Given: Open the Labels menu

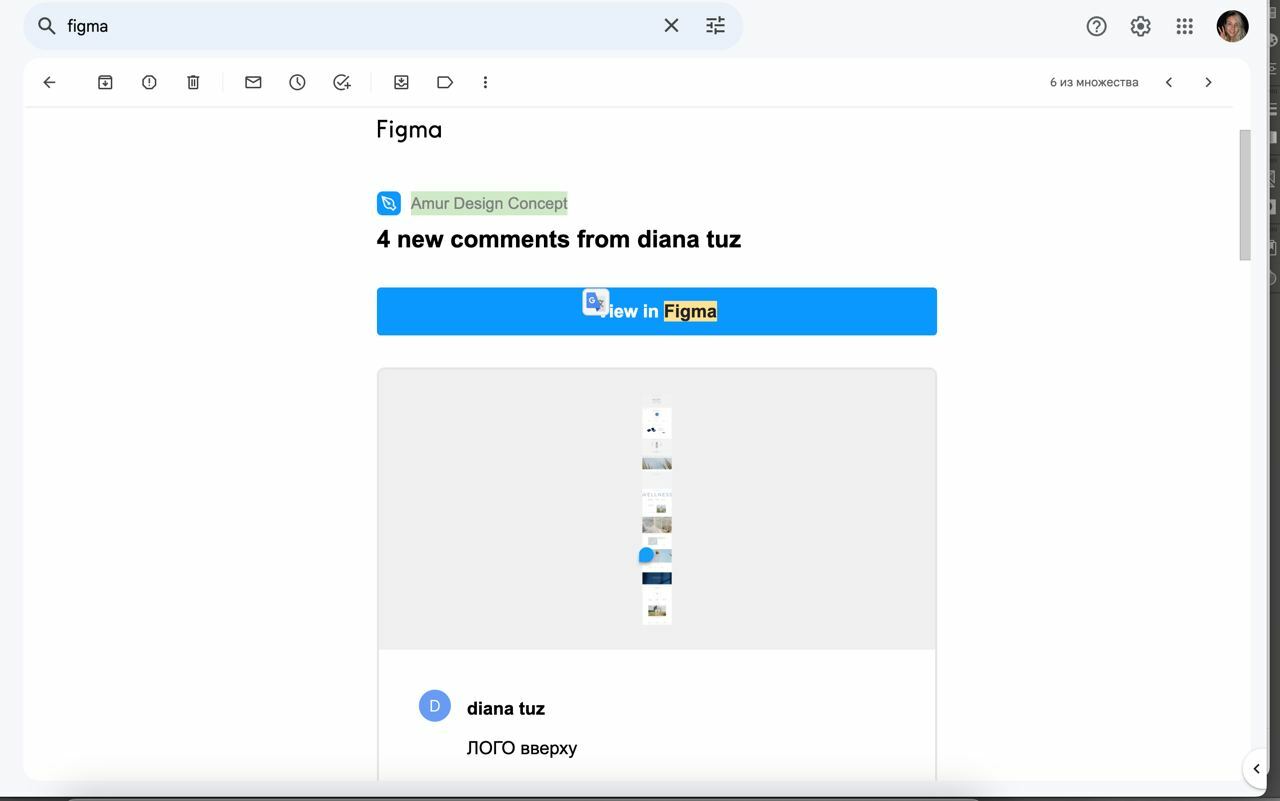Looking at the screenshot, I should click(x=445, y=82).
